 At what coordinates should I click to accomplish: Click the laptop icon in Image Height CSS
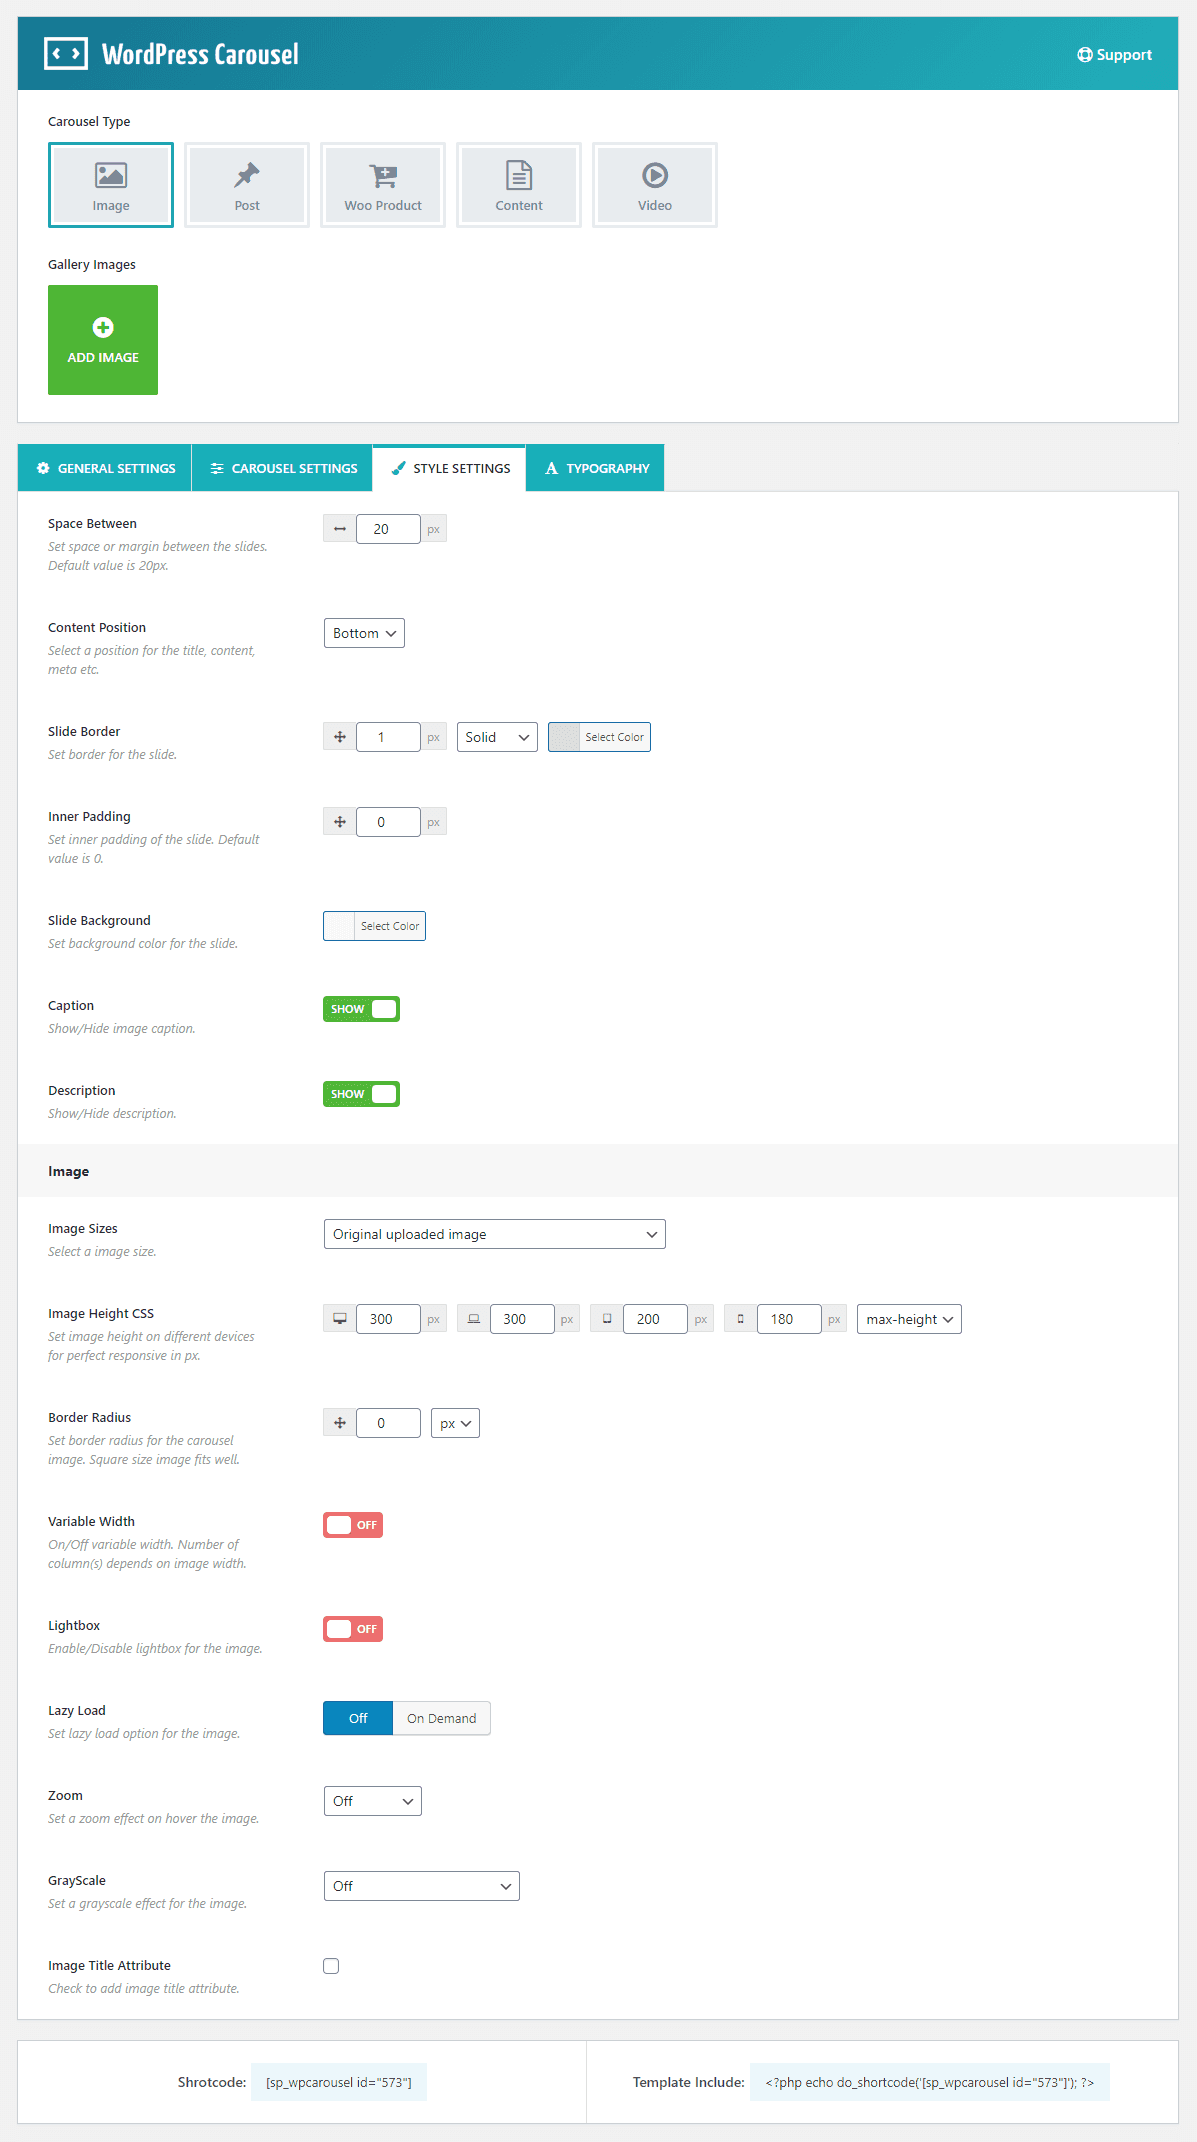[474, 1319]
